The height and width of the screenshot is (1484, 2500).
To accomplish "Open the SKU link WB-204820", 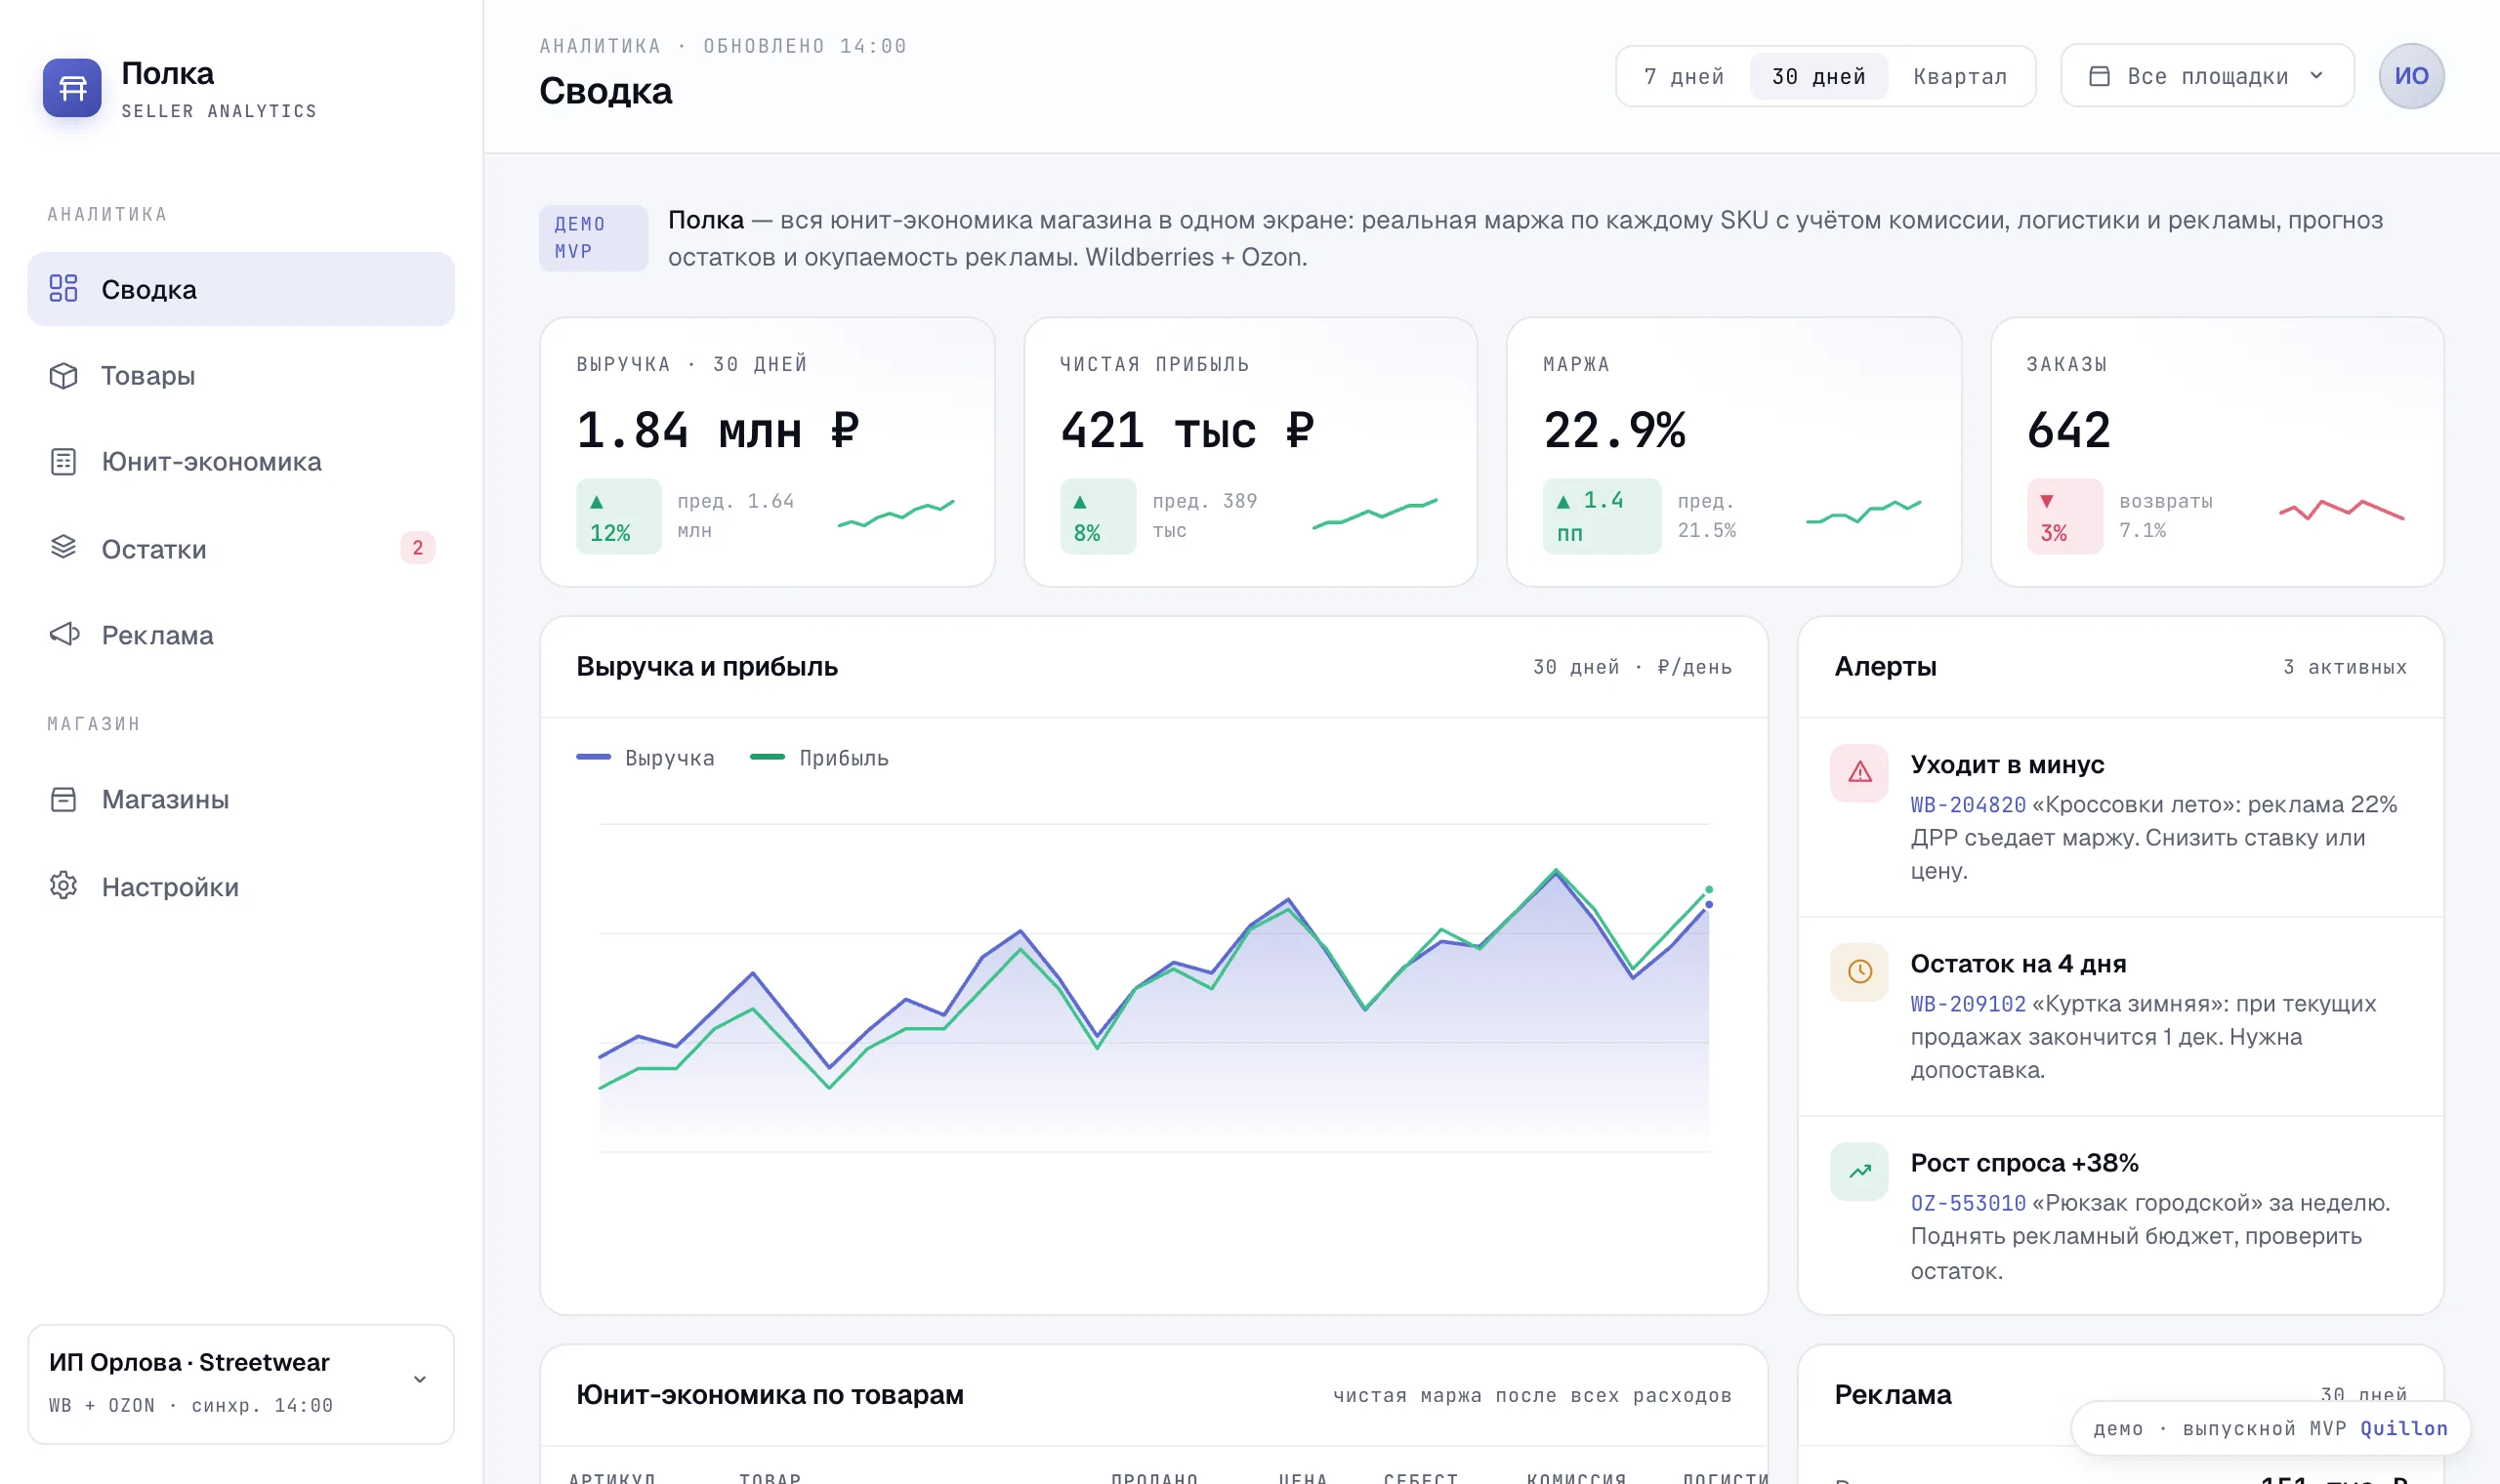I will tap(1967, 805).
